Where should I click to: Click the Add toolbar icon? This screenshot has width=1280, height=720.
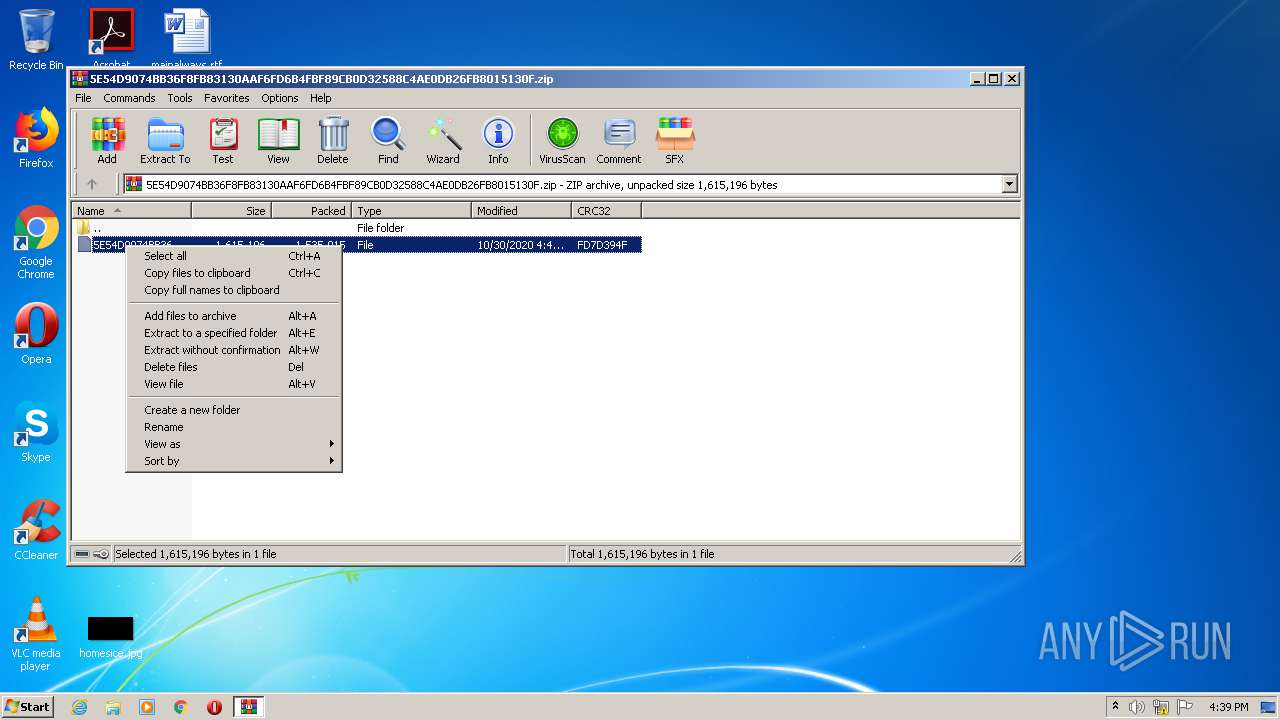[x=107, y=140]
